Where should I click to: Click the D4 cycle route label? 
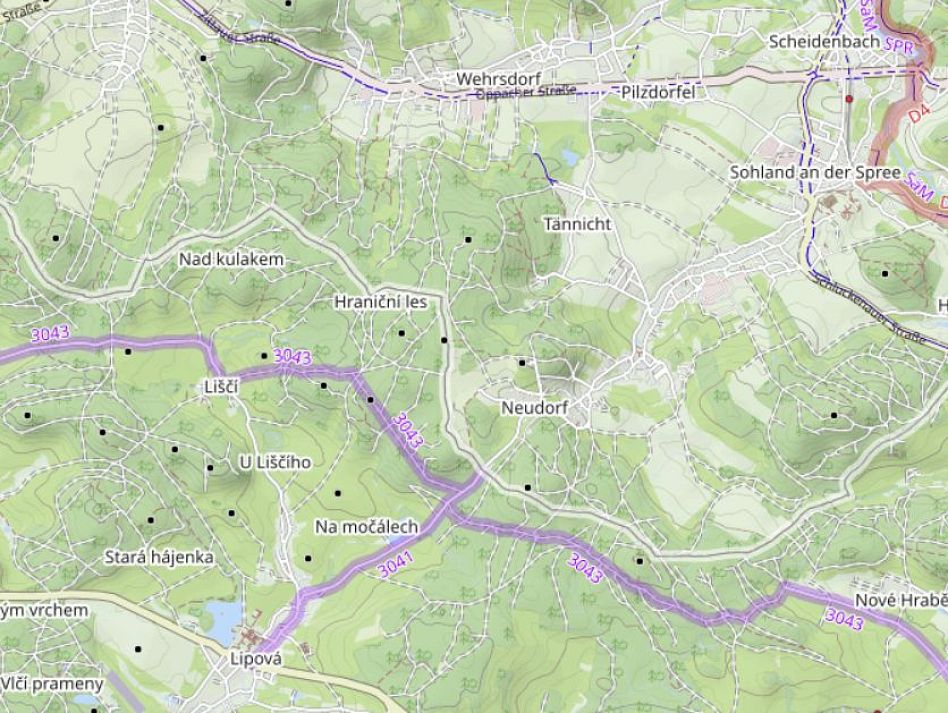(920, 115)
